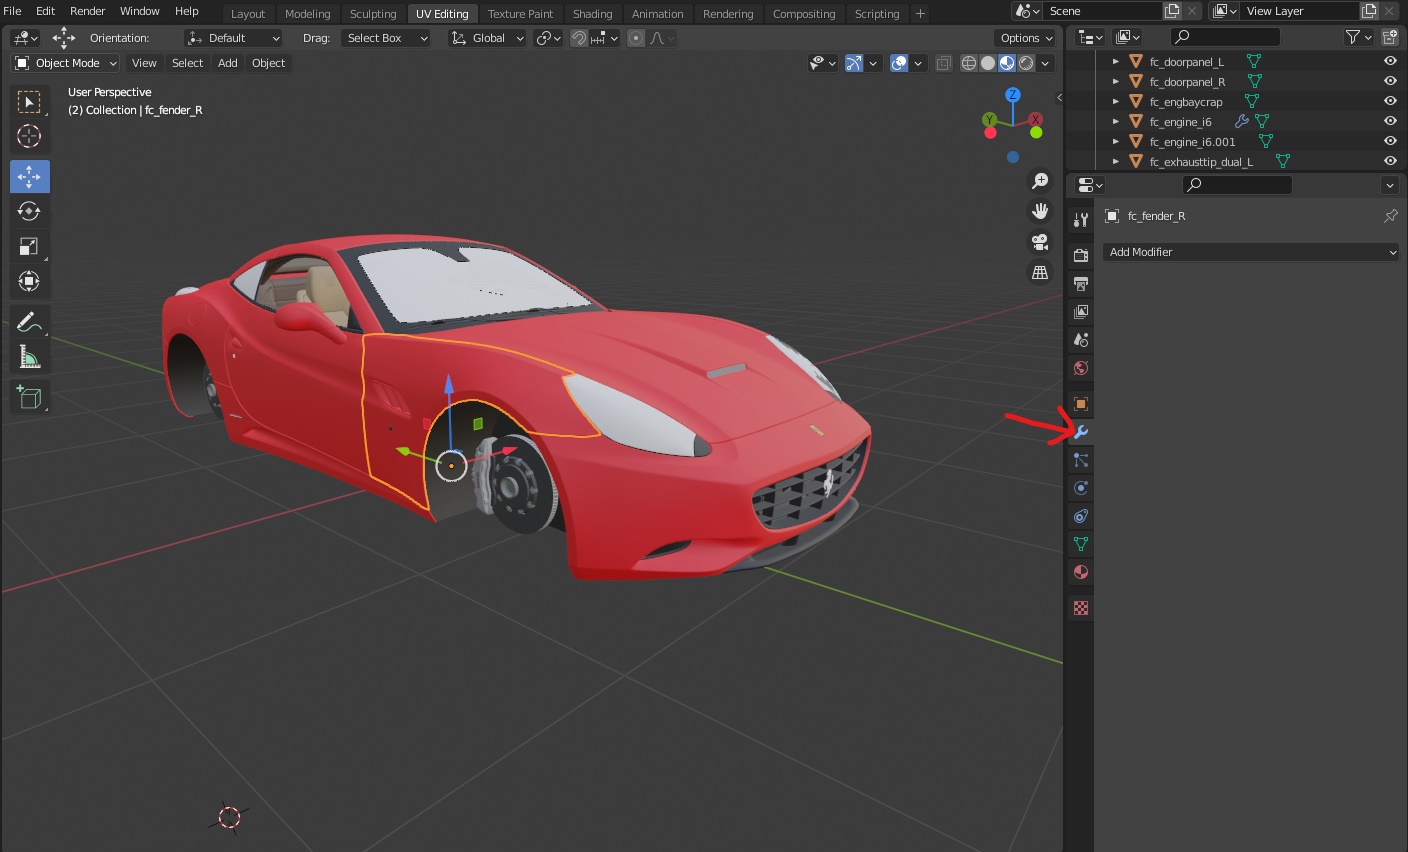Select the 3D Cursor tool

(x=29, y=136)
